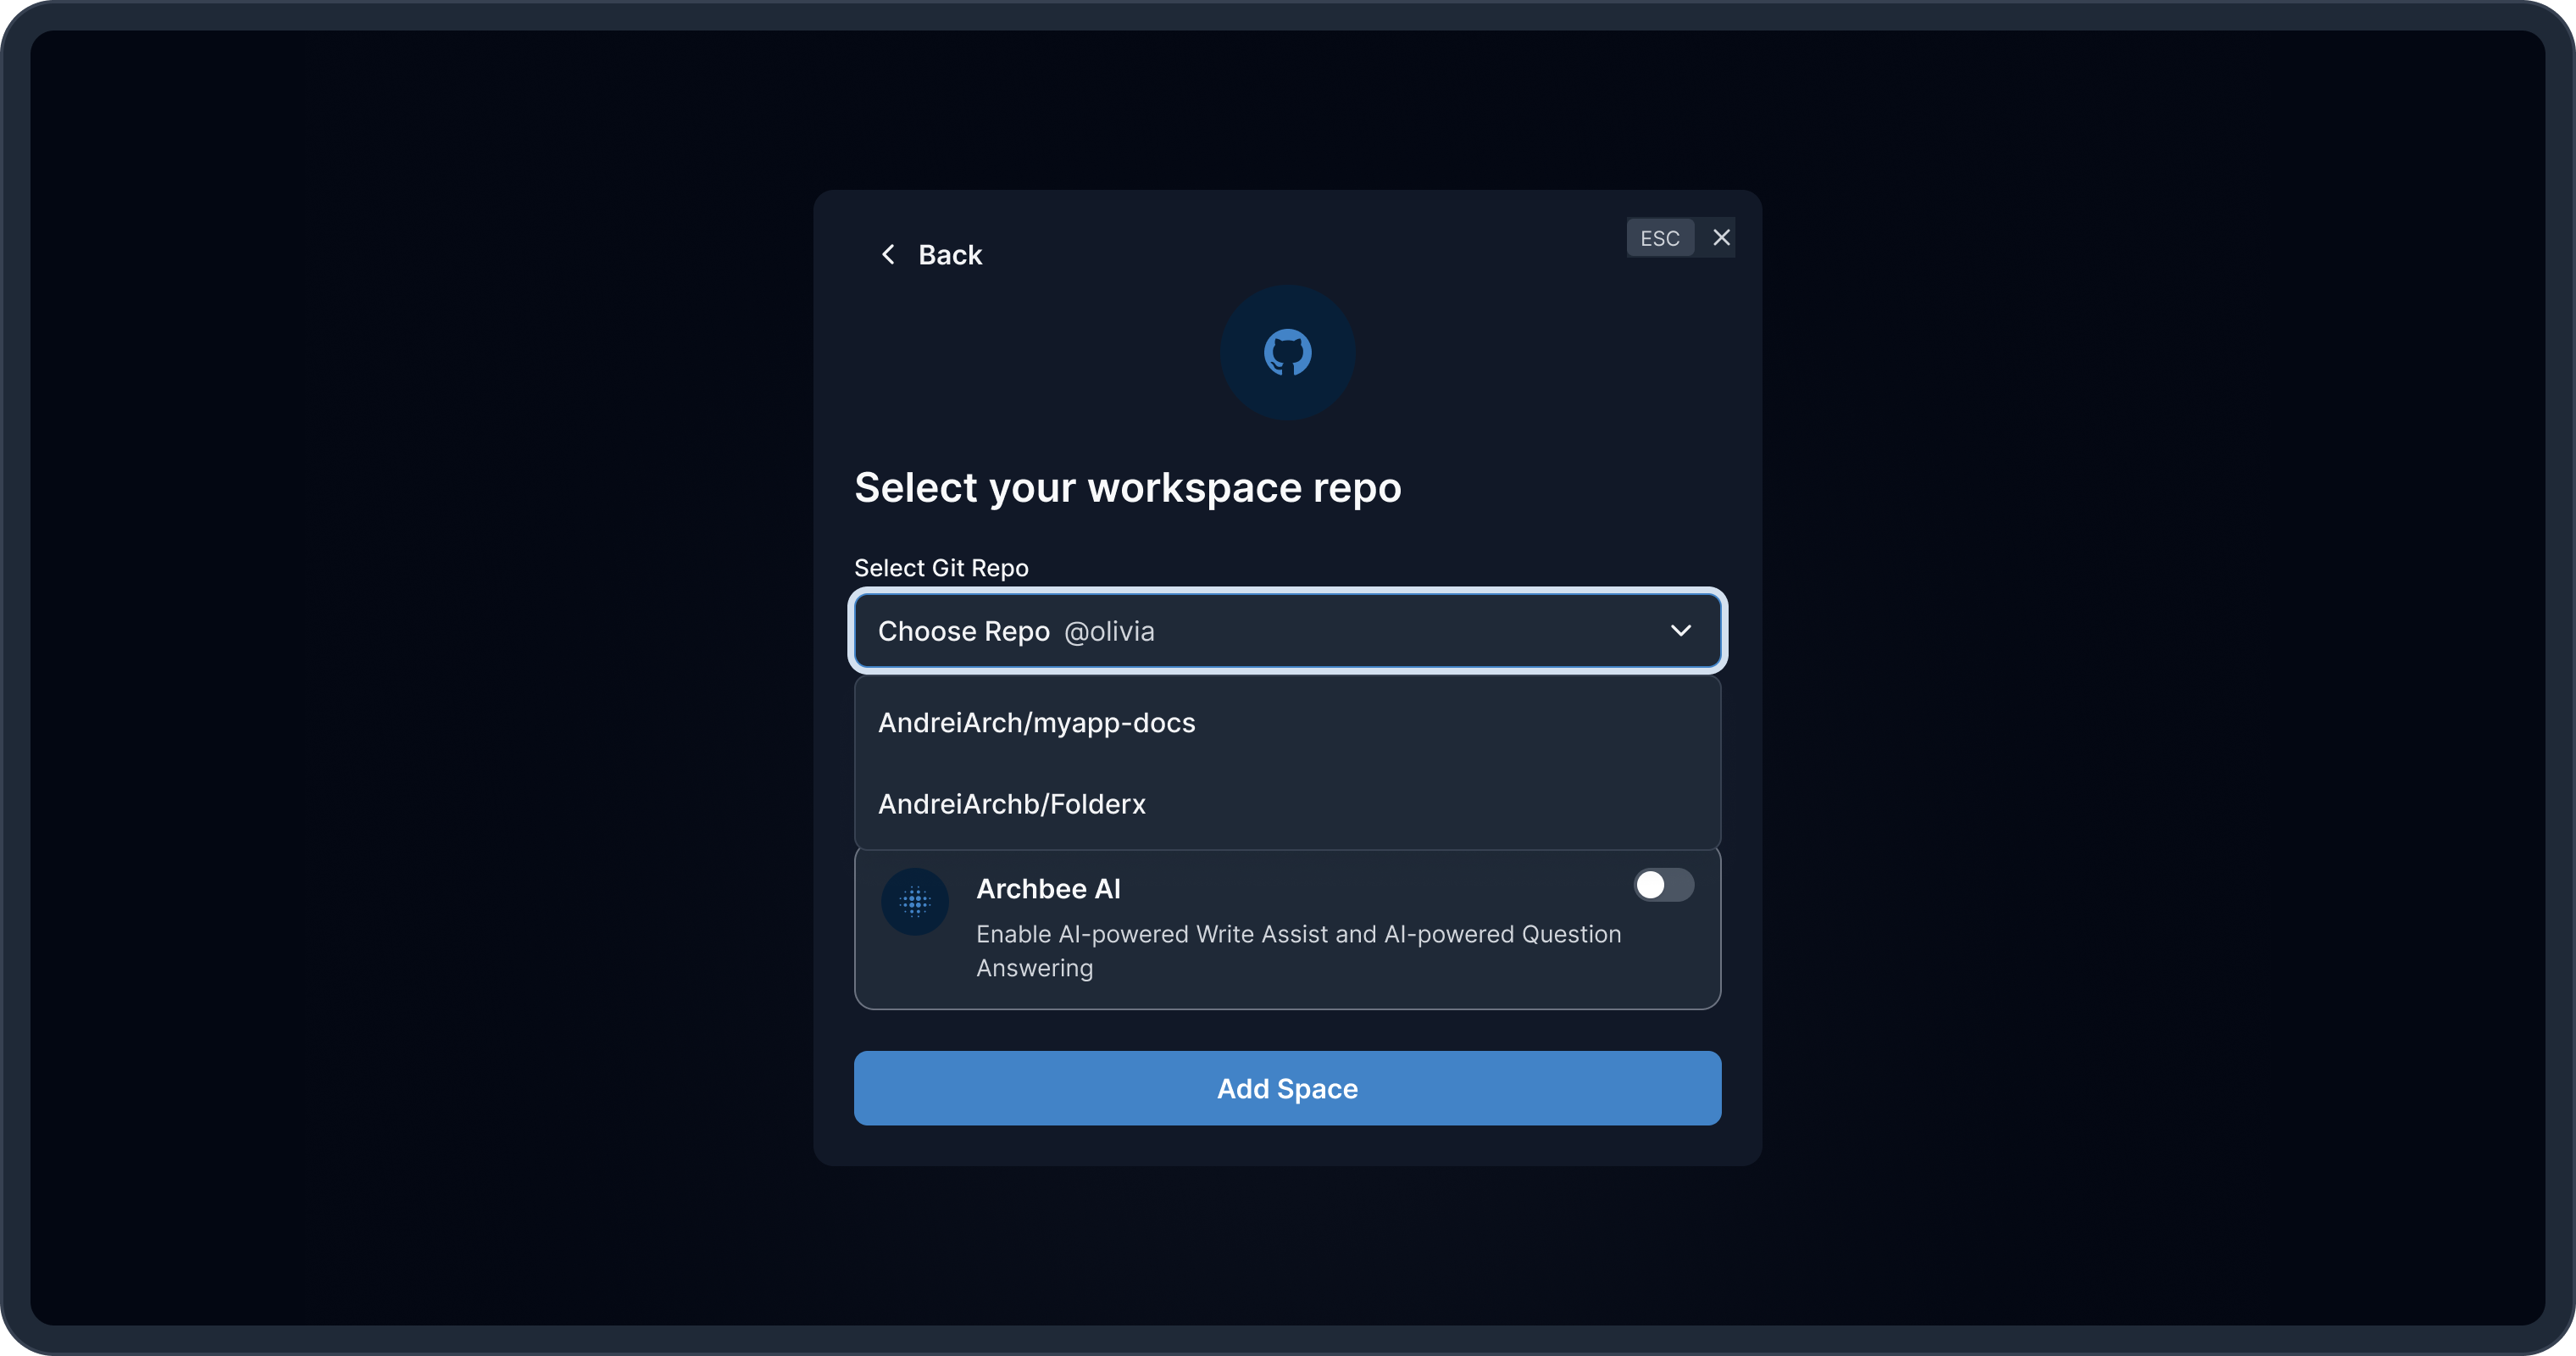Enable the Archbee AI toggle switch

1663,885
